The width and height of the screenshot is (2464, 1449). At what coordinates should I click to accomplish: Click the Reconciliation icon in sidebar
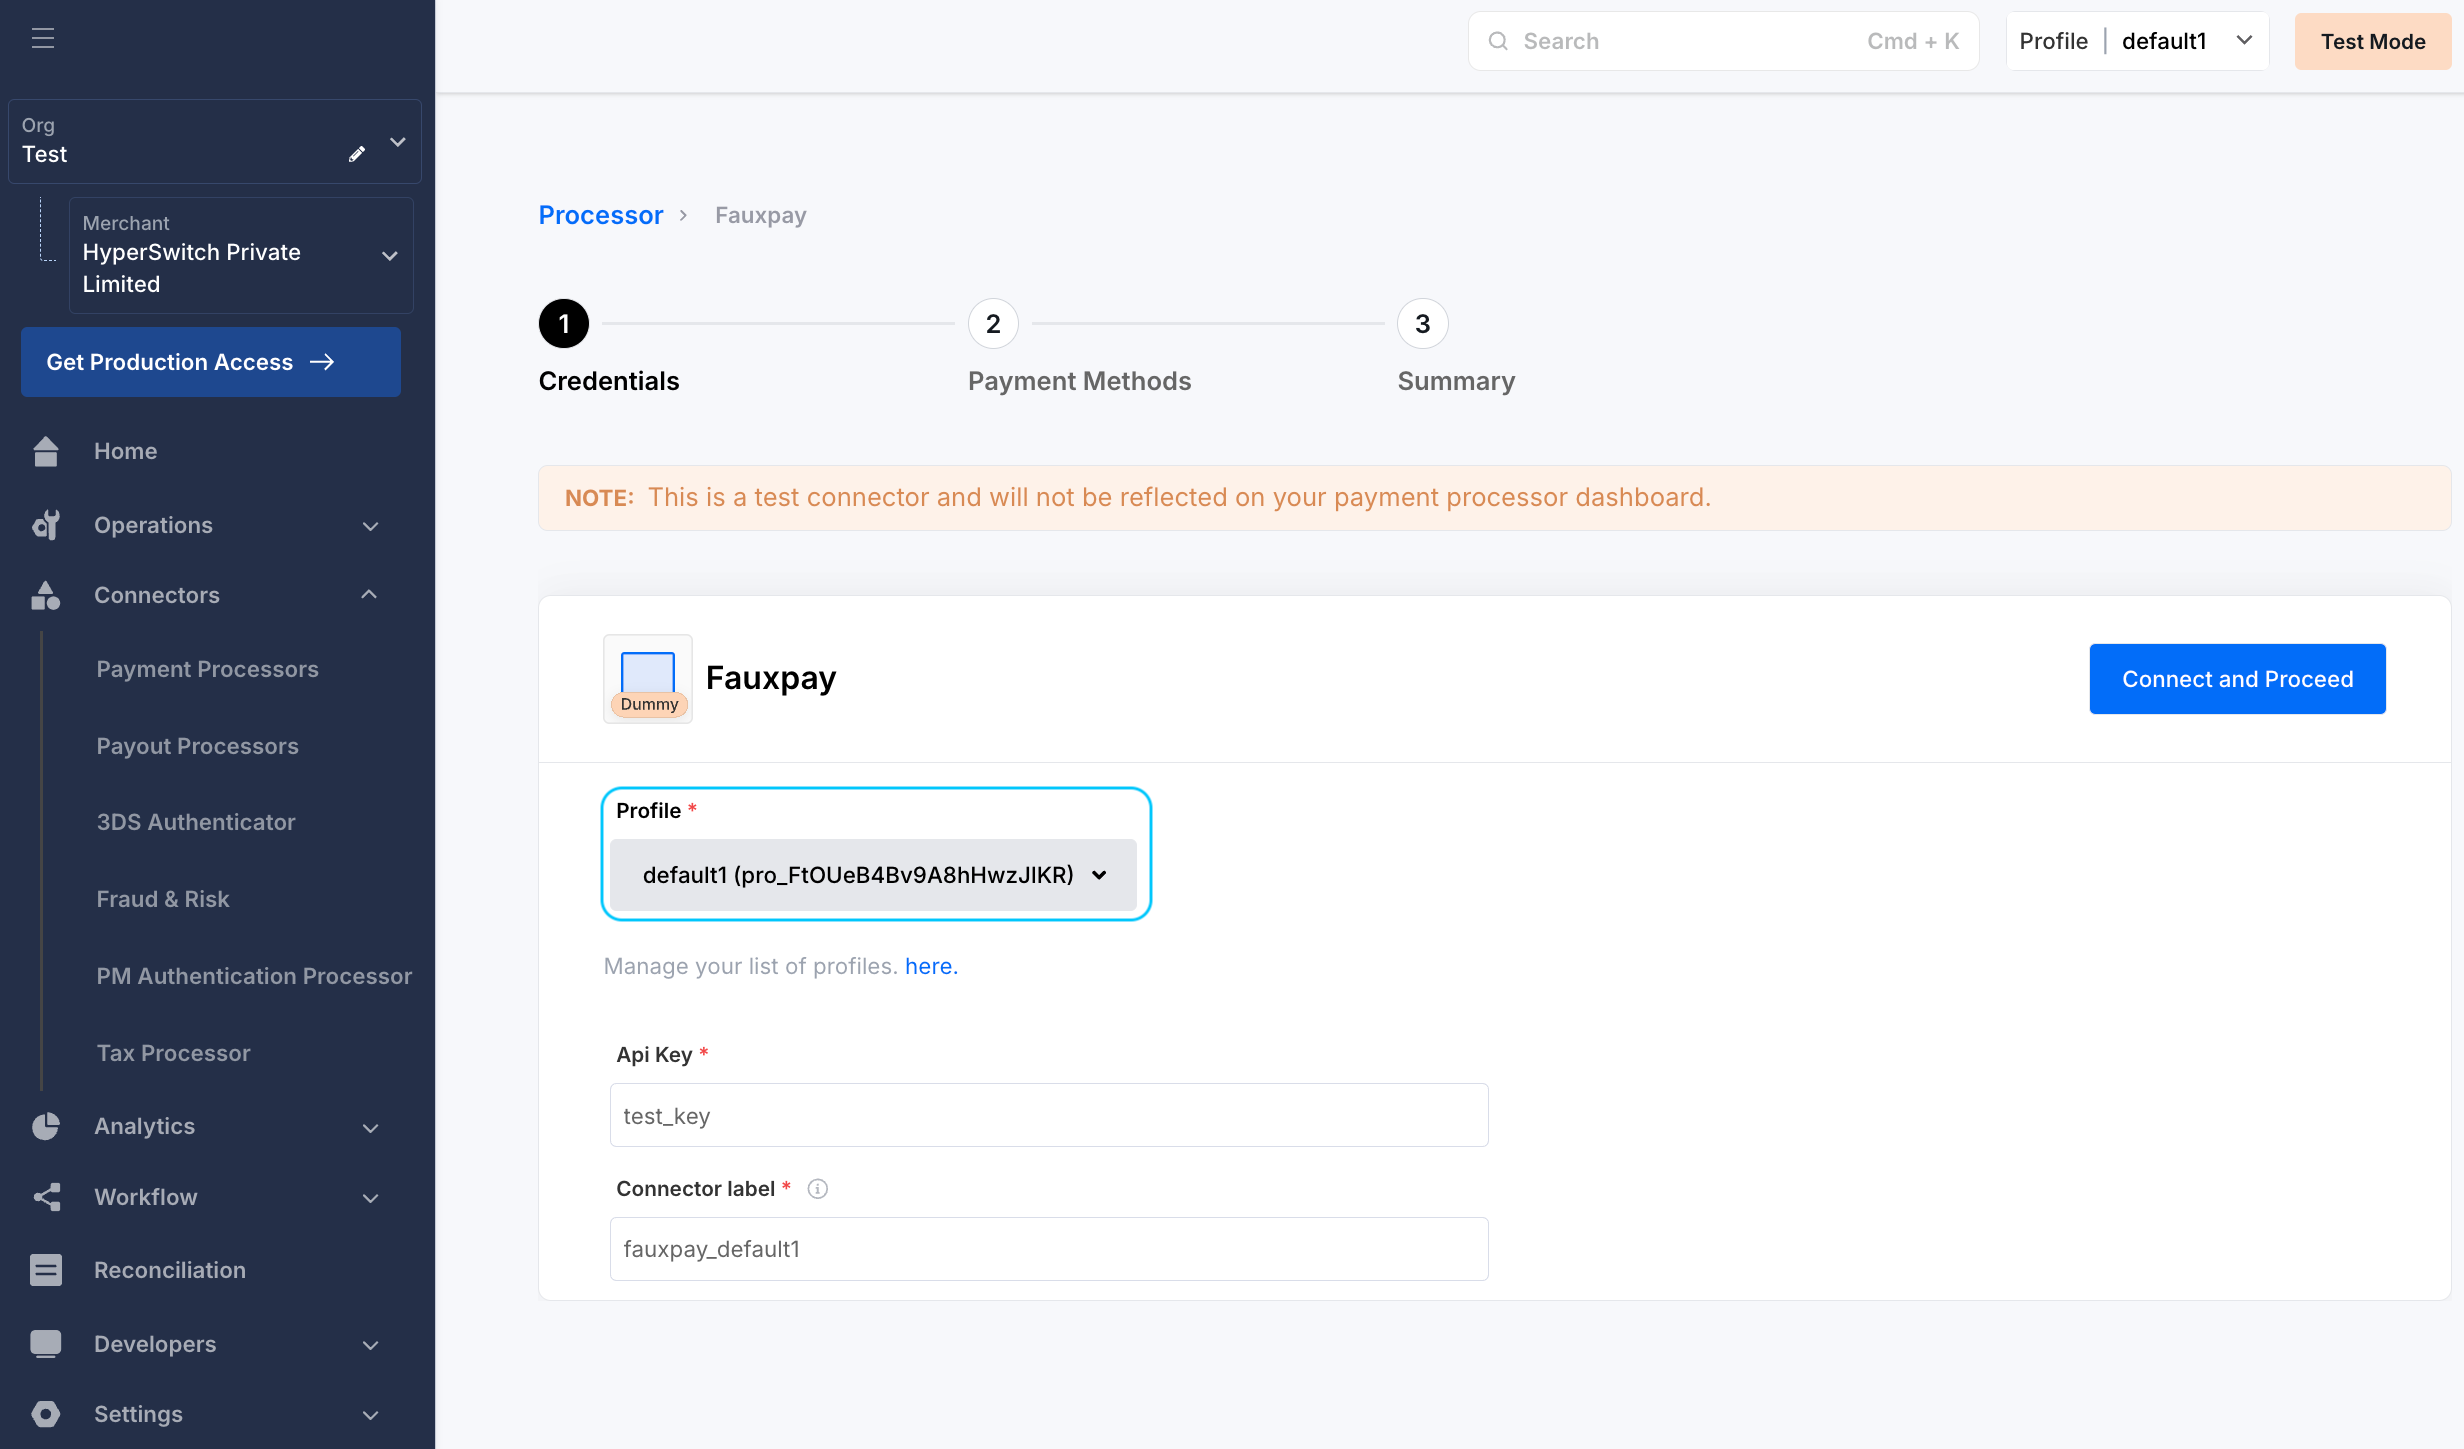46,1270
